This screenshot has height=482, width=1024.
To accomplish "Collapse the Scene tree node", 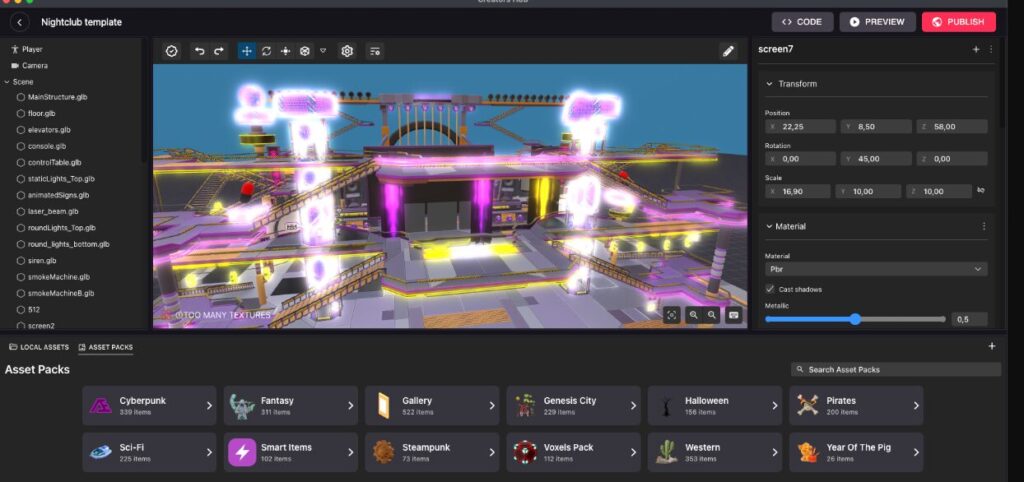I will tap(7, 81).
